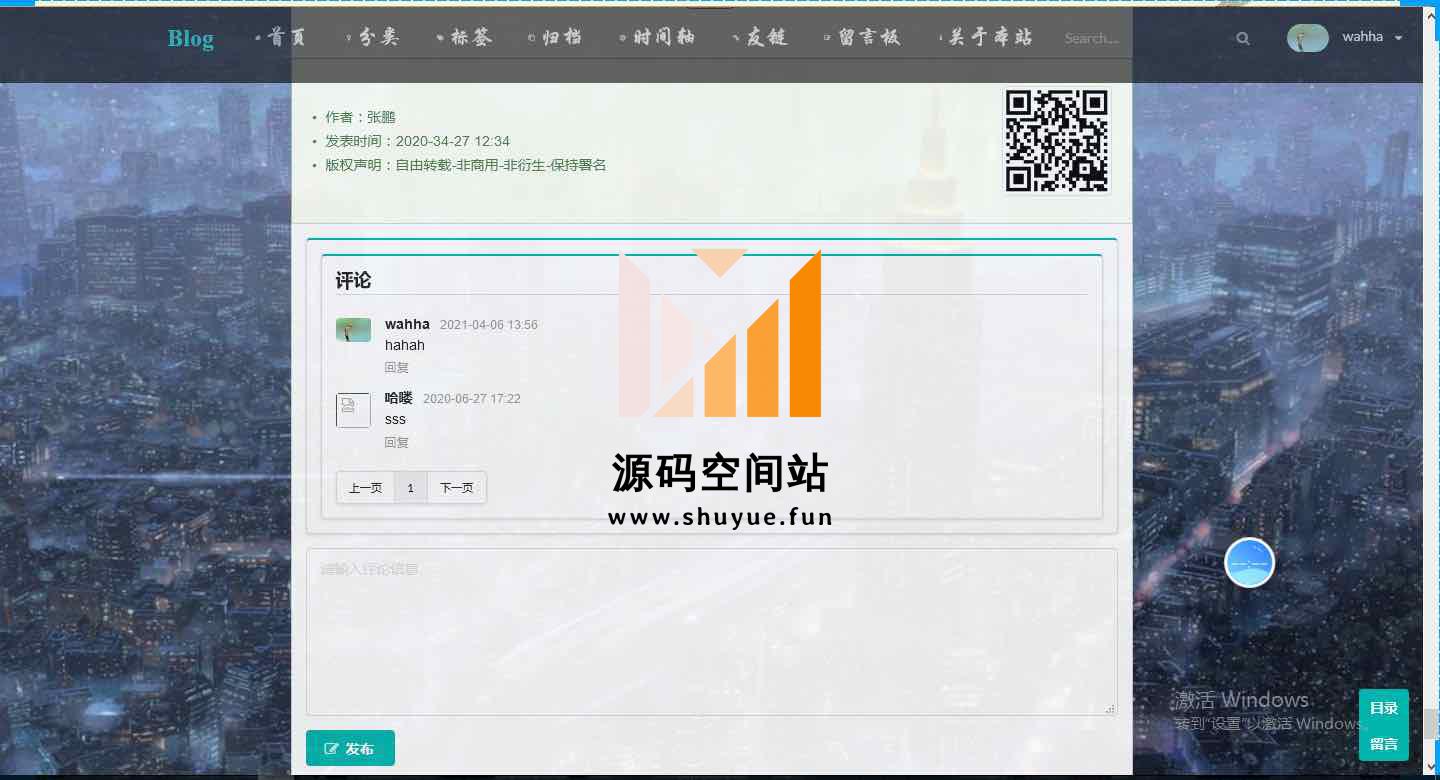Open the 标签 tags page
1440x780 pixels.
464,37
